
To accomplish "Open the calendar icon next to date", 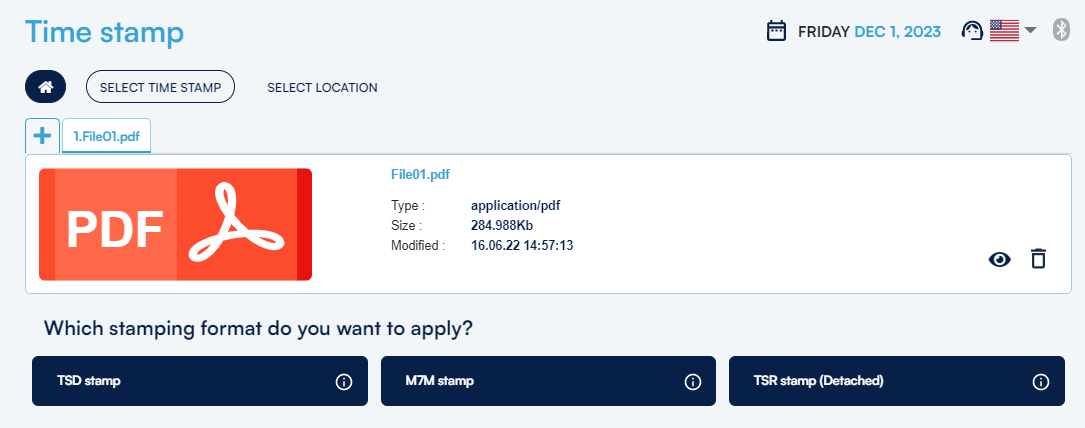I will [x=776, y=32].
